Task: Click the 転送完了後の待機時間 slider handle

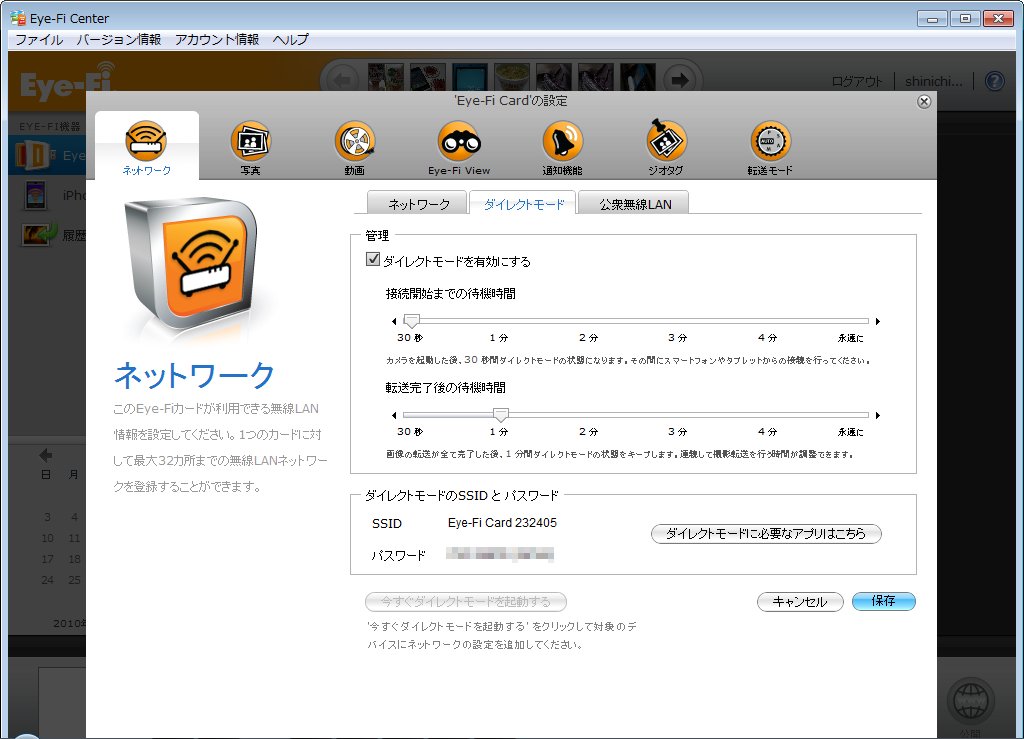Action: coord(500,415)
